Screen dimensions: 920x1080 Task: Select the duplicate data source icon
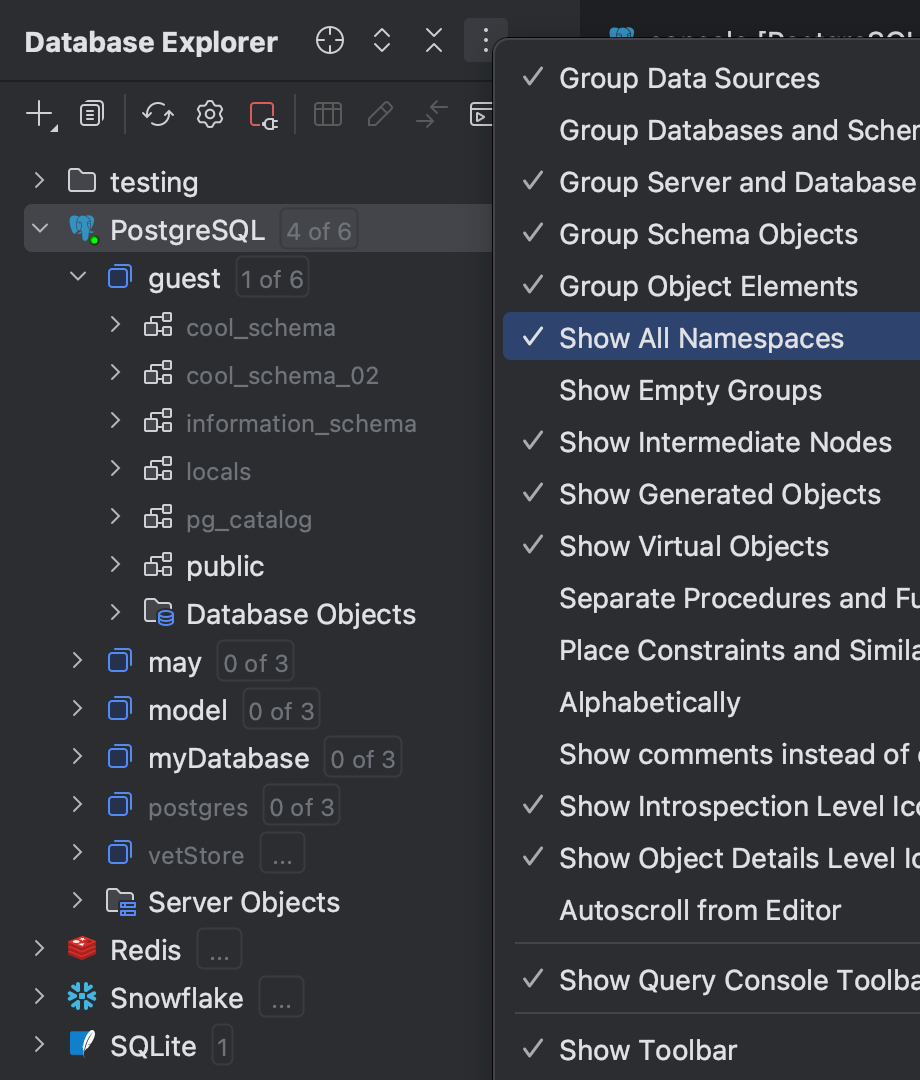91,113
